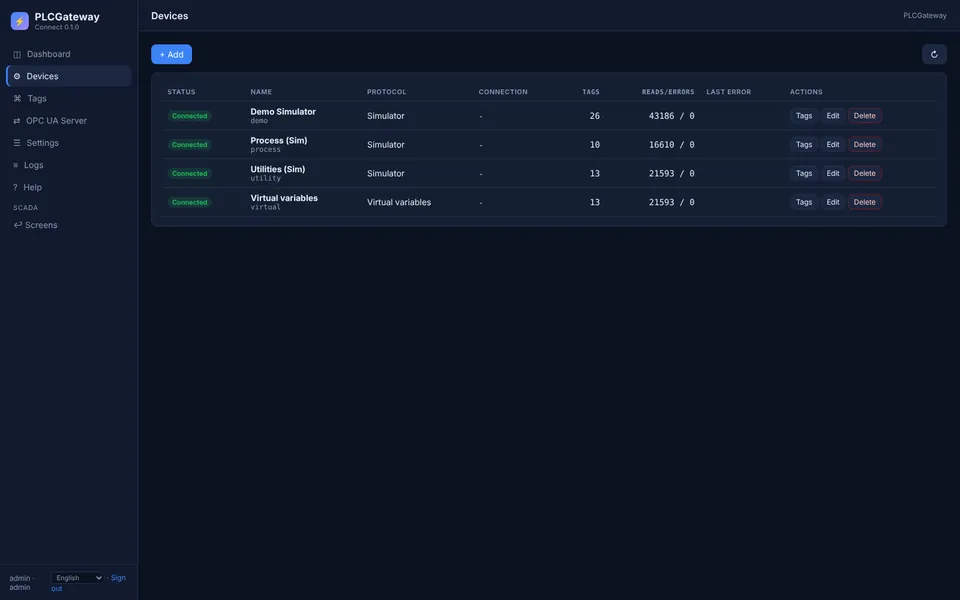Screen dimensions: 960x600
Task: Edit the Utilities (Sim) device
Action: pos(833,173)
